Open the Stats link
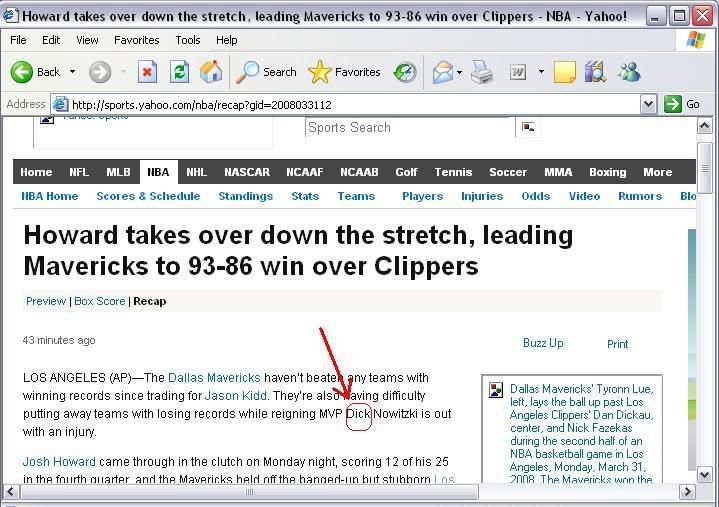Image resolution: width=719 pixels, height=507 pixels. [305, 196]
